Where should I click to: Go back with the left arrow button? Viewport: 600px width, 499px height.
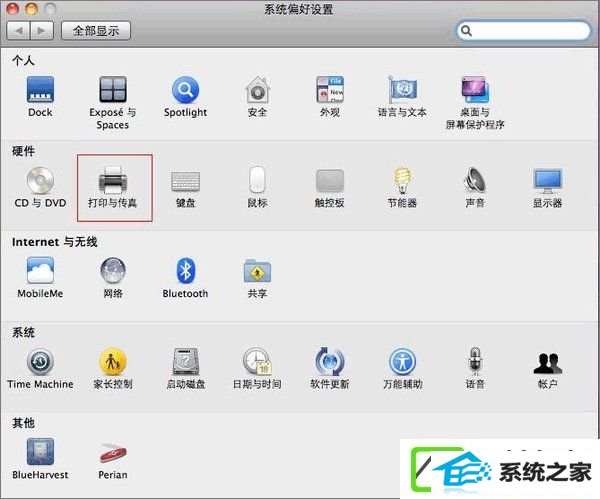[x=18, y=30]
